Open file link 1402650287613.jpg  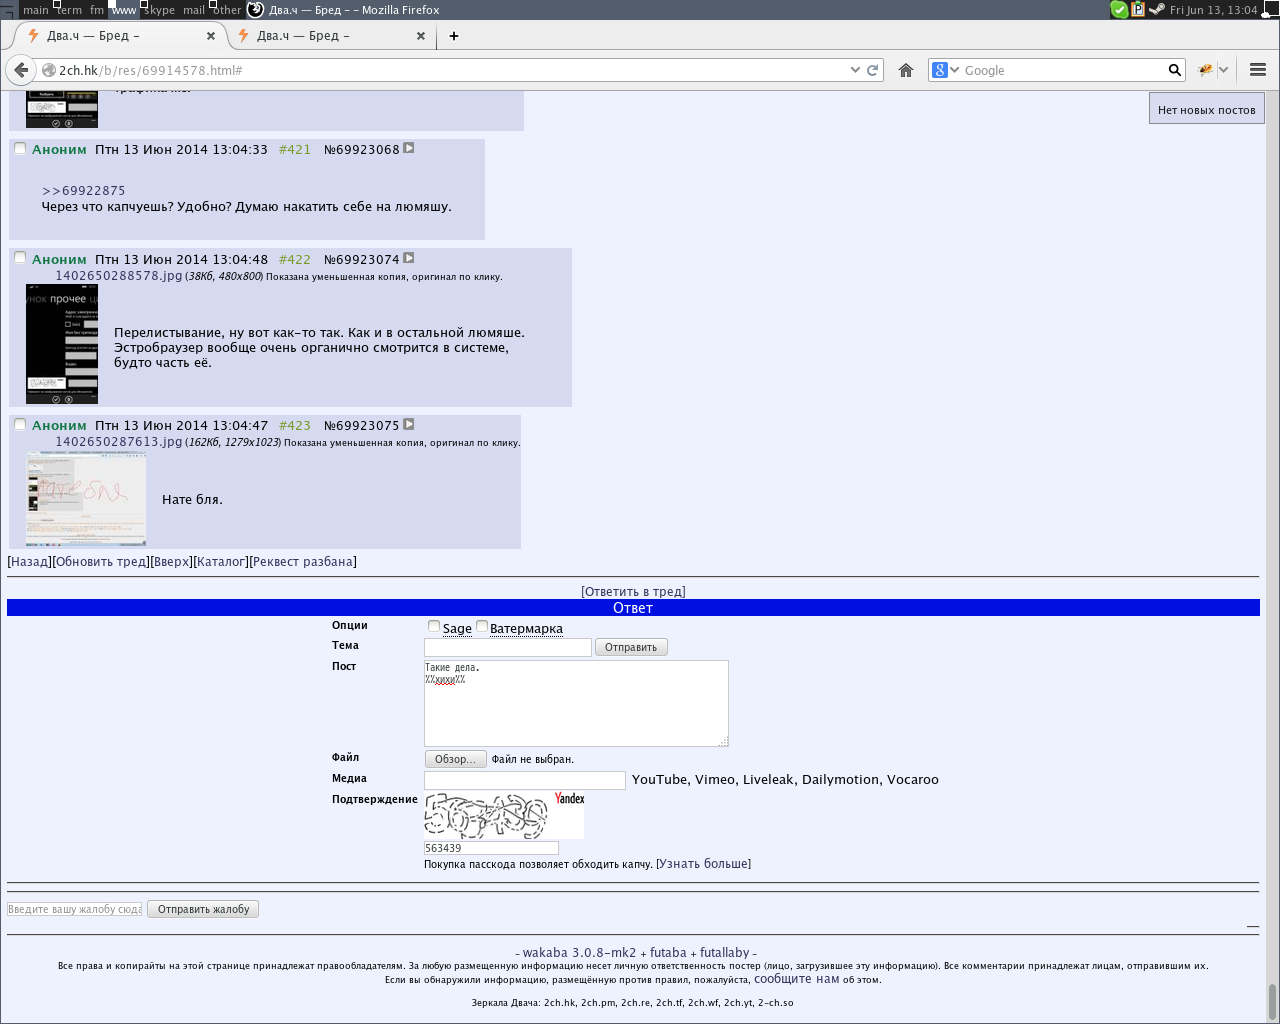coord(119,442)
